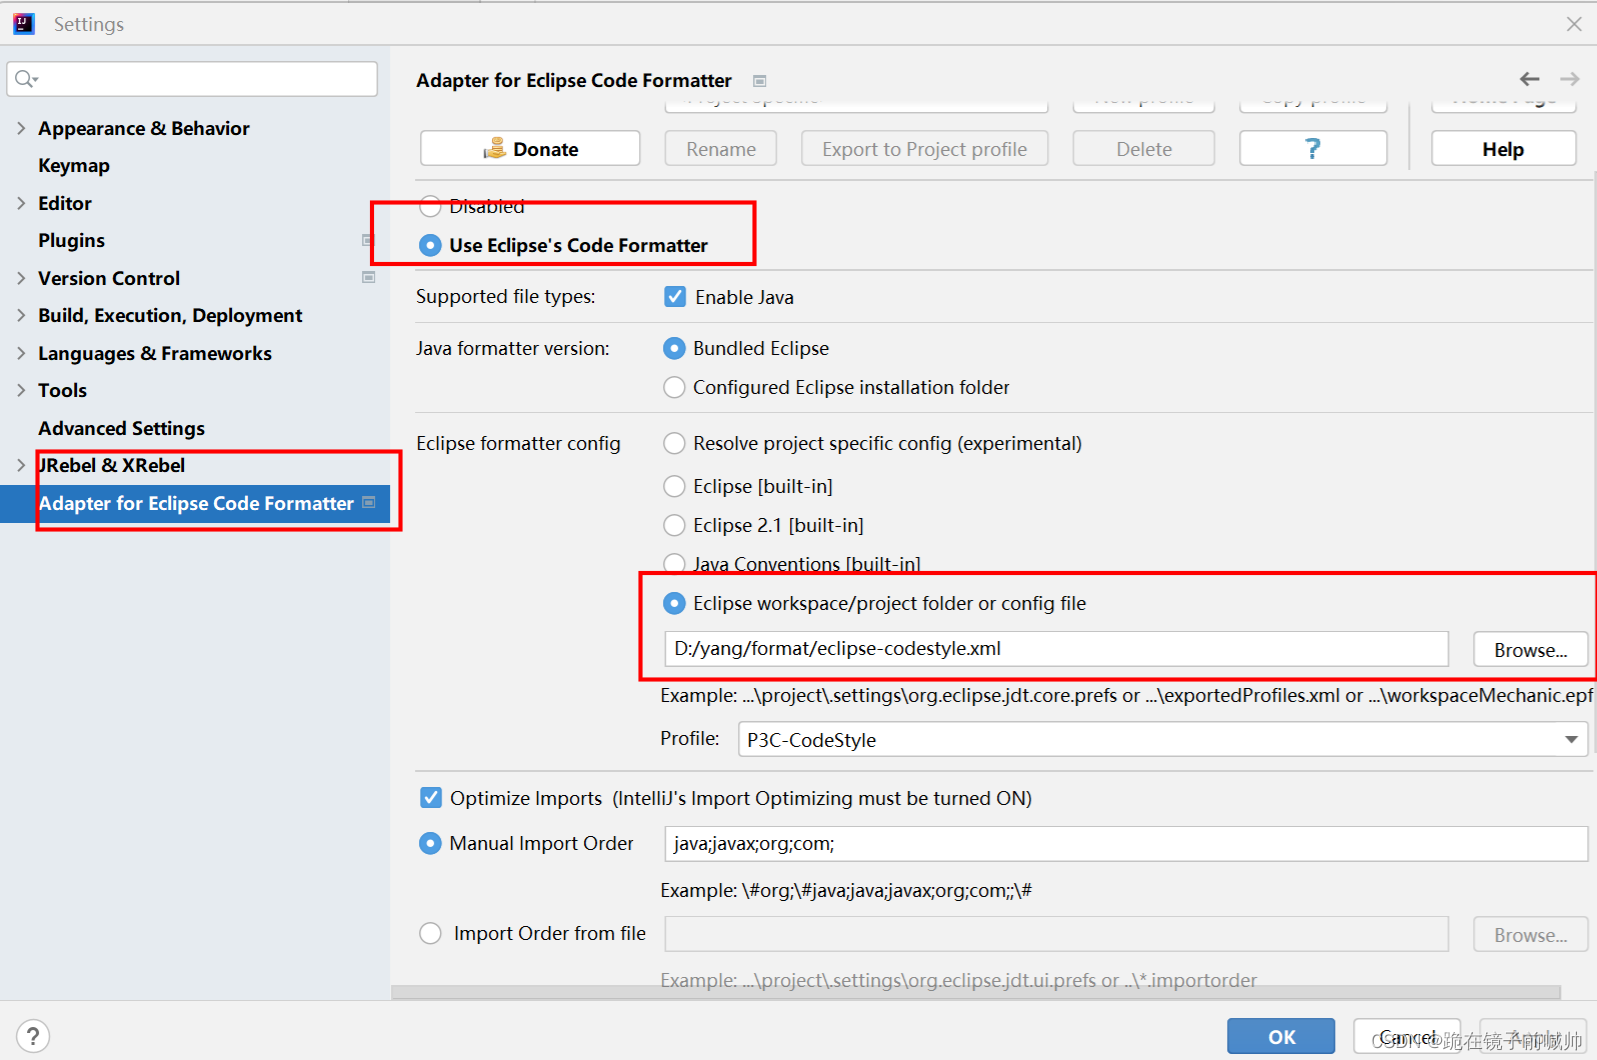Select Resolve project specific config option
The height and width of the screenshot is (1060, 1597).
[x=675, y=443]
